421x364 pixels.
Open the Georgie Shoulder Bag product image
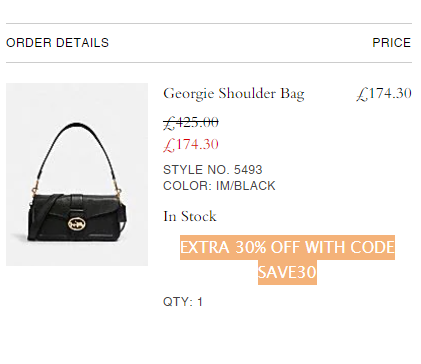point(77,174)
